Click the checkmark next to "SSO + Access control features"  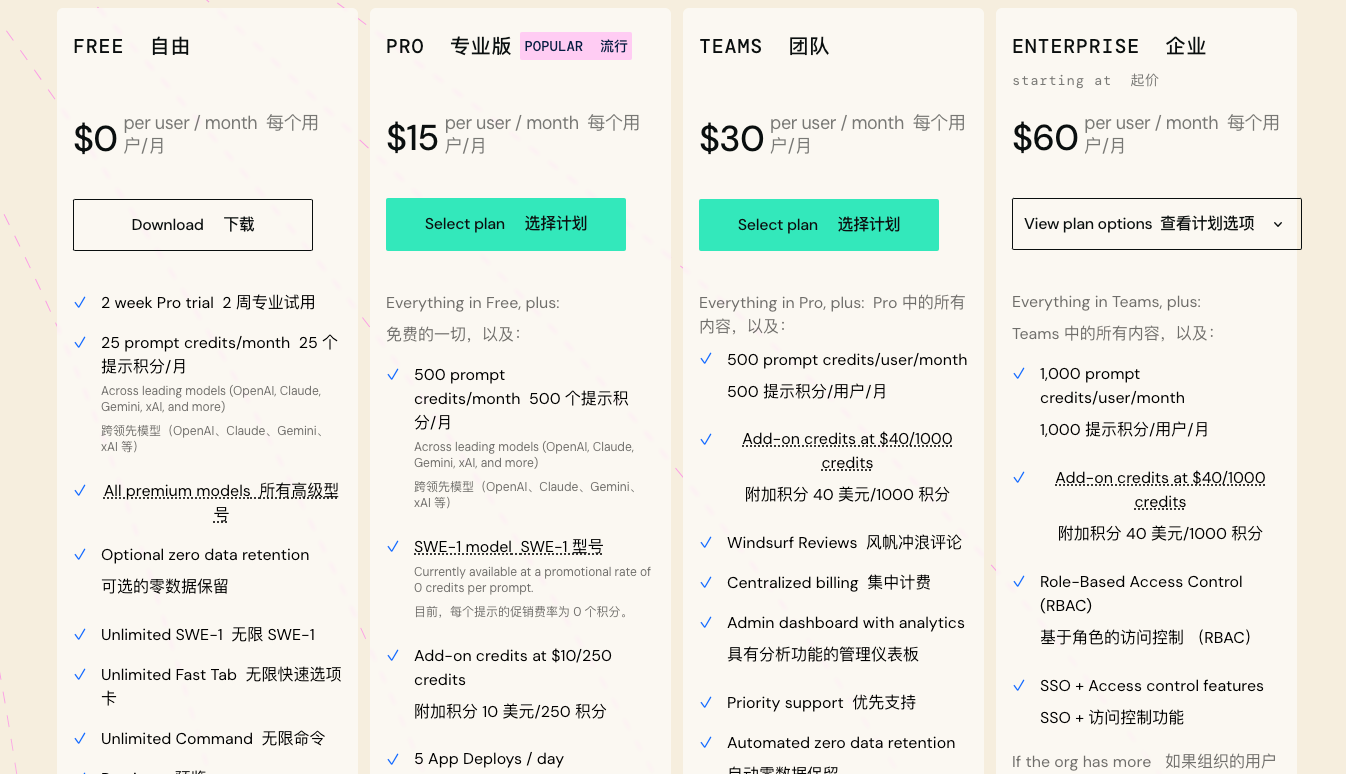(x=1019, y=685)
